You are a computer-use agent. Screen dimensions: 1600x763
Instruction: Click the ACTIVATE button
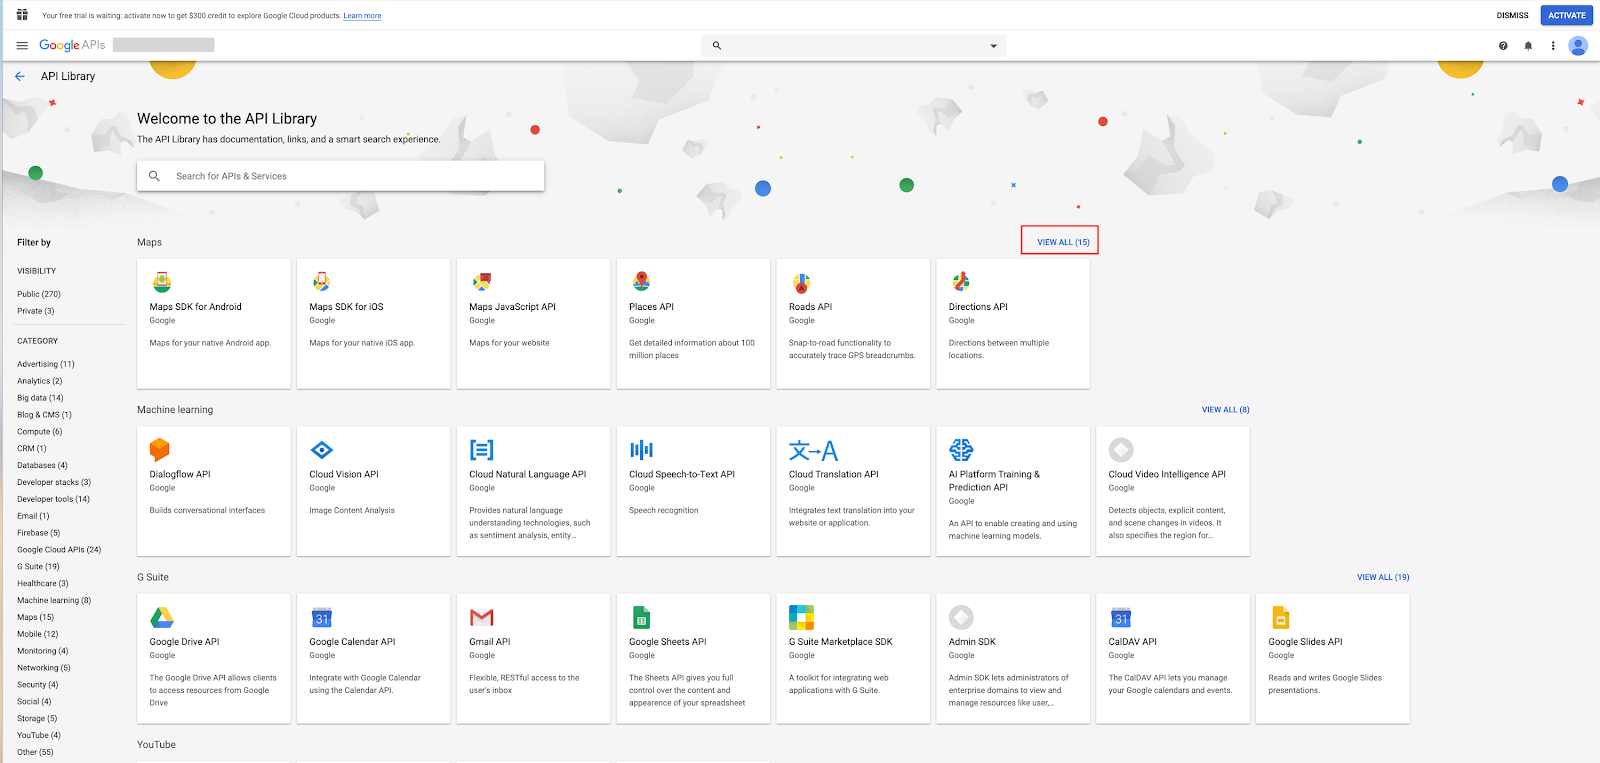pyautogui.click(x=1567, y=15)
